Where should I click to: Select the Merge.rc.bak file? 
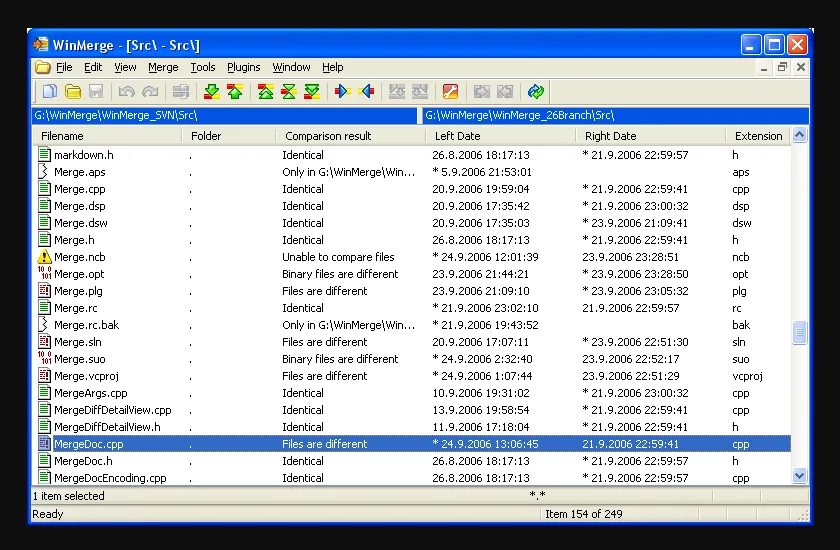[86, 325]
